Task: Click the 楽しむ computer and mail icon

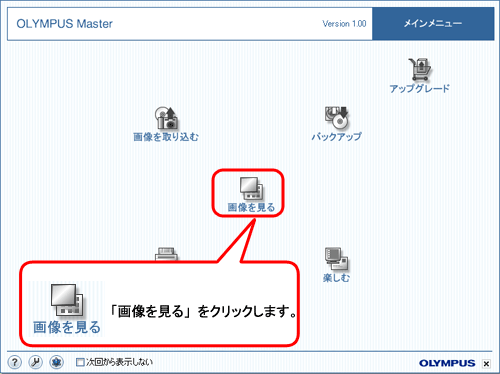Action: click(336, 259)
